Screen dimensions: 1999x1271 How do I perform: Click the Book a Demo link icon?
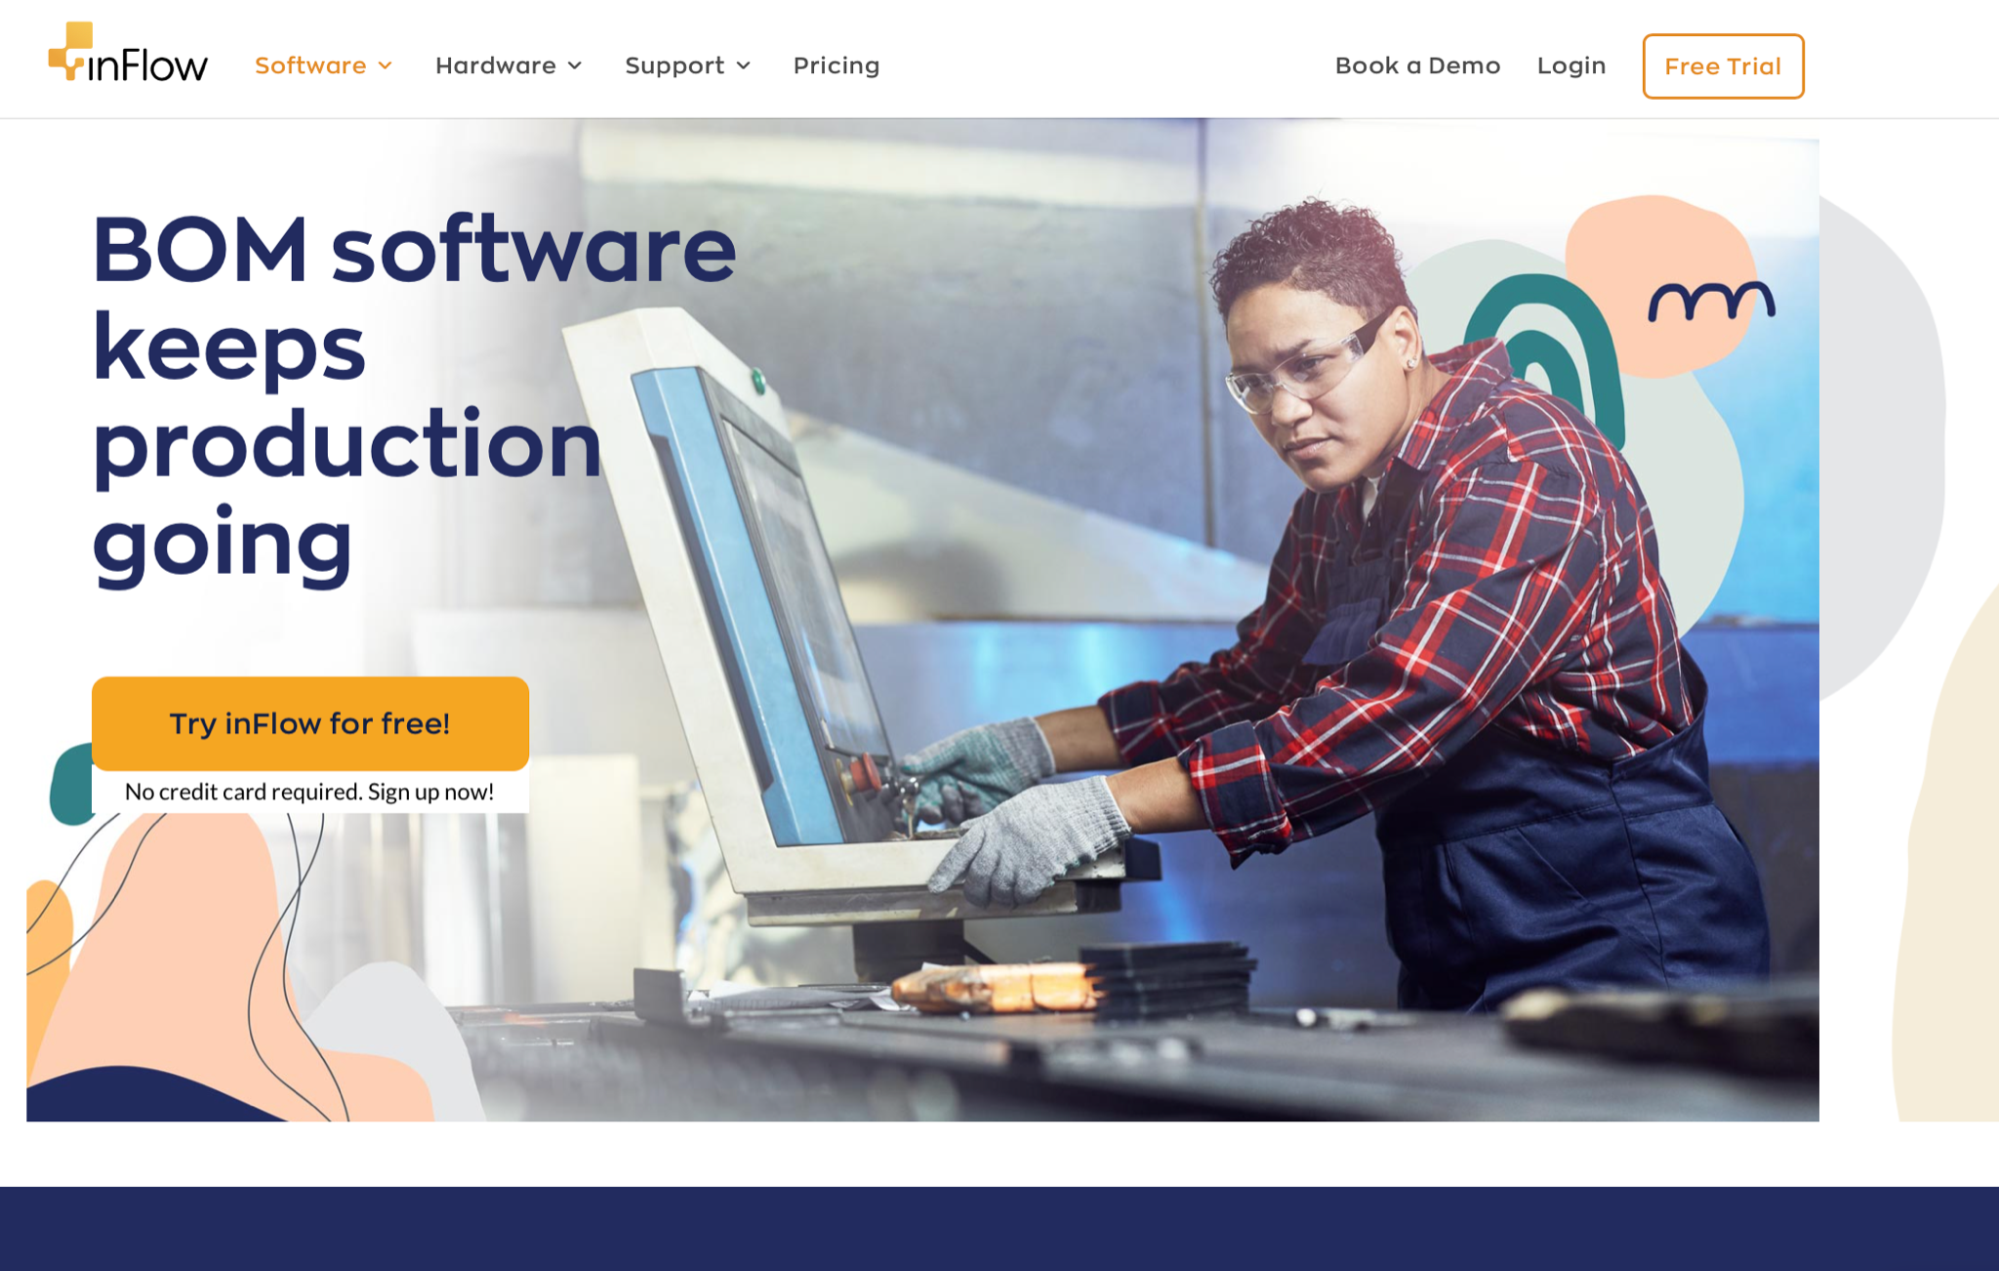[1415, 64]
